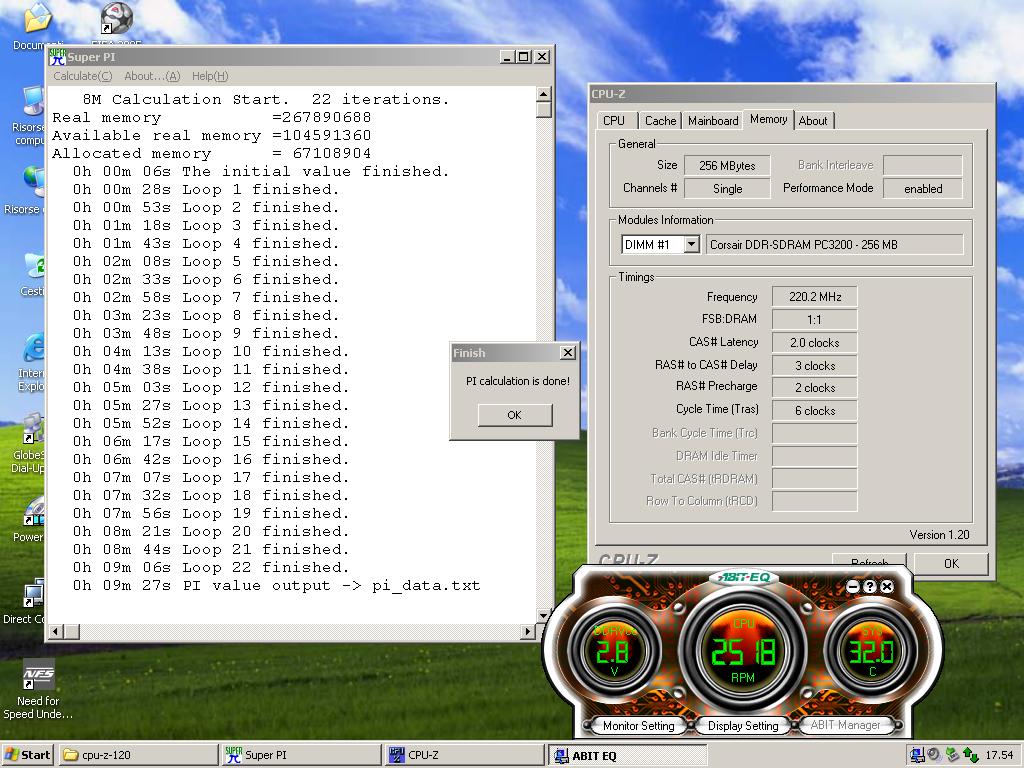Click the Frequency value 220.2 MHz

click(x=814, y=296)
